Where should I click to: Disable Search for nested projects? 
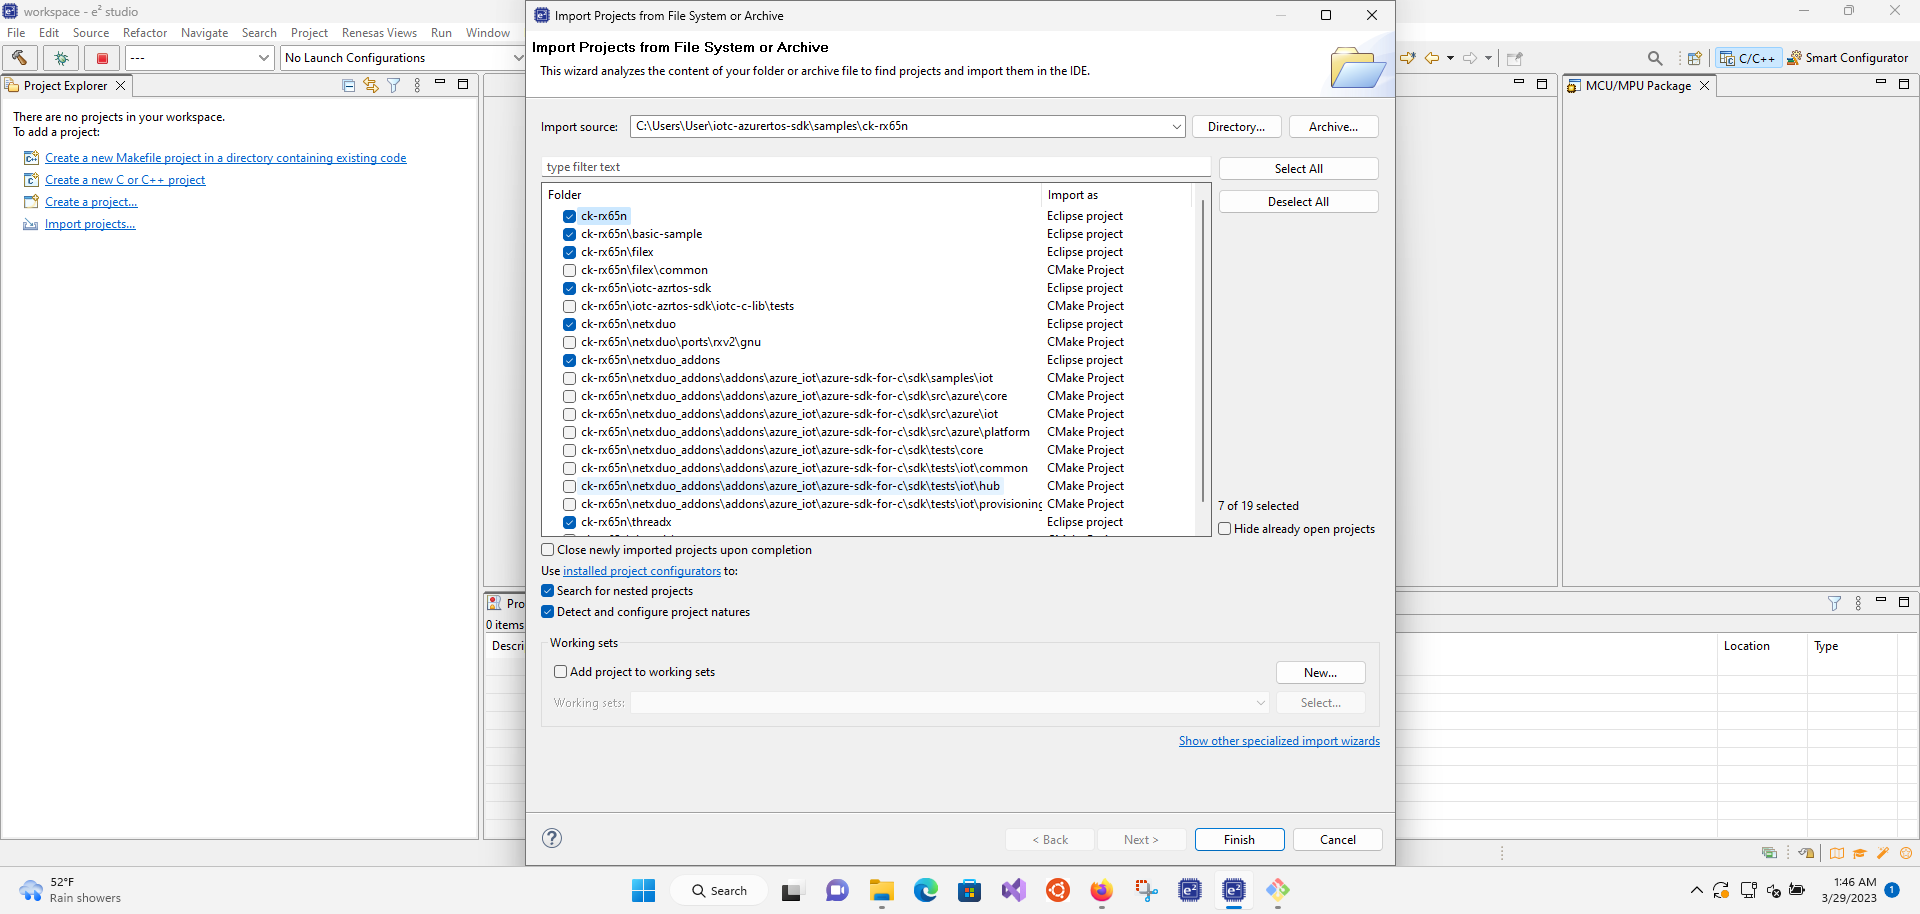548,591
